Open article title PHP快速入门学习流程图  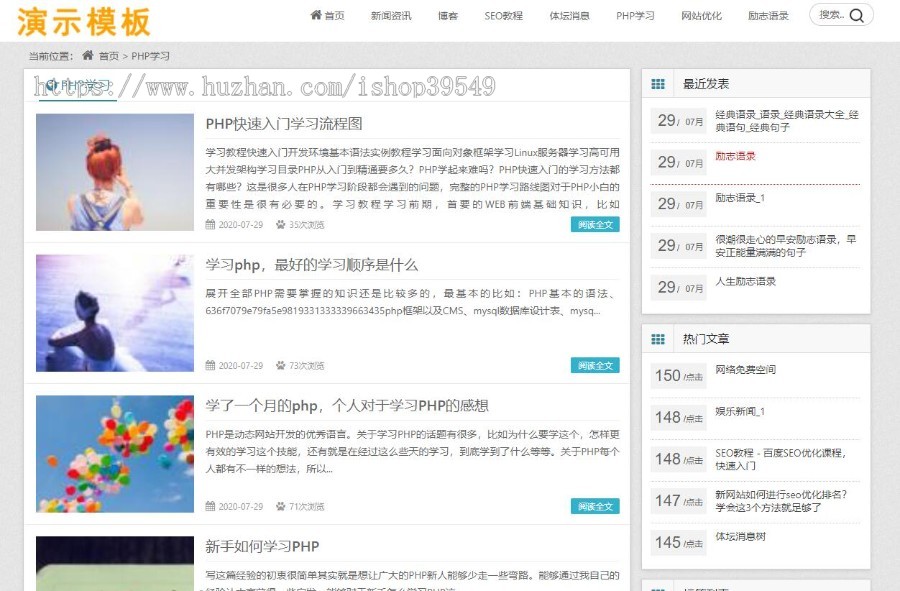284,123
